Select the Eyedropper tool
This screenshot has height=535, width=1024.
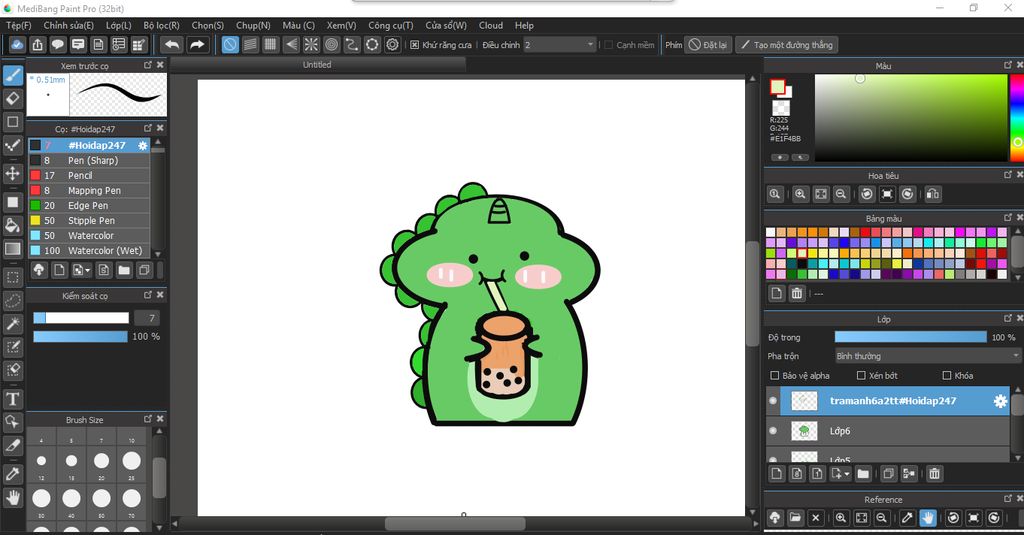click(x=12, y=474)
